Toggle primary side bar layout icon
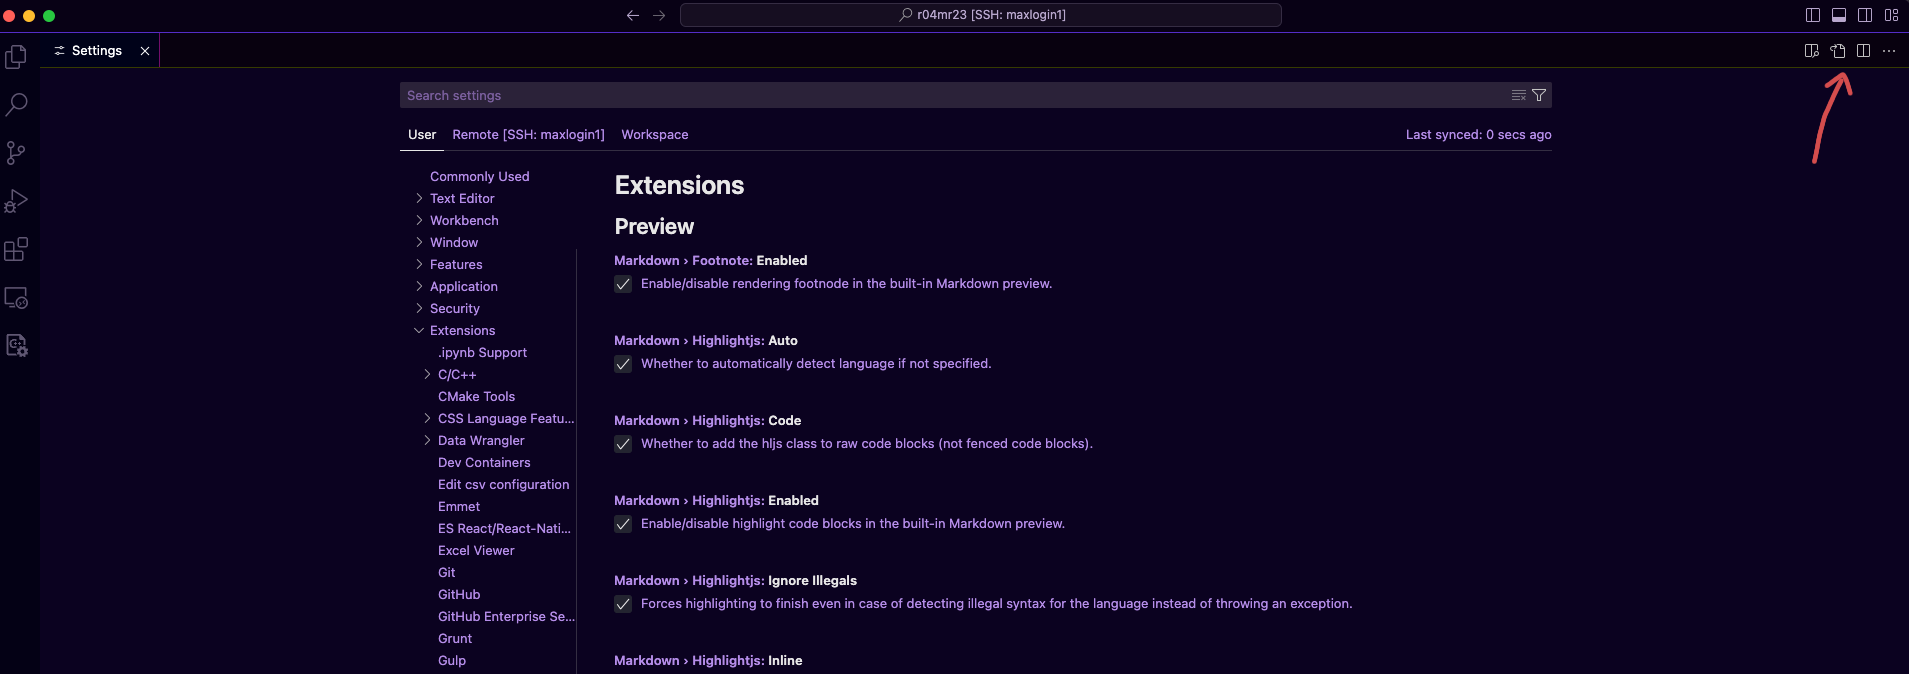The height and width of the screenshot is (674, 1909). pos(1813,15)
